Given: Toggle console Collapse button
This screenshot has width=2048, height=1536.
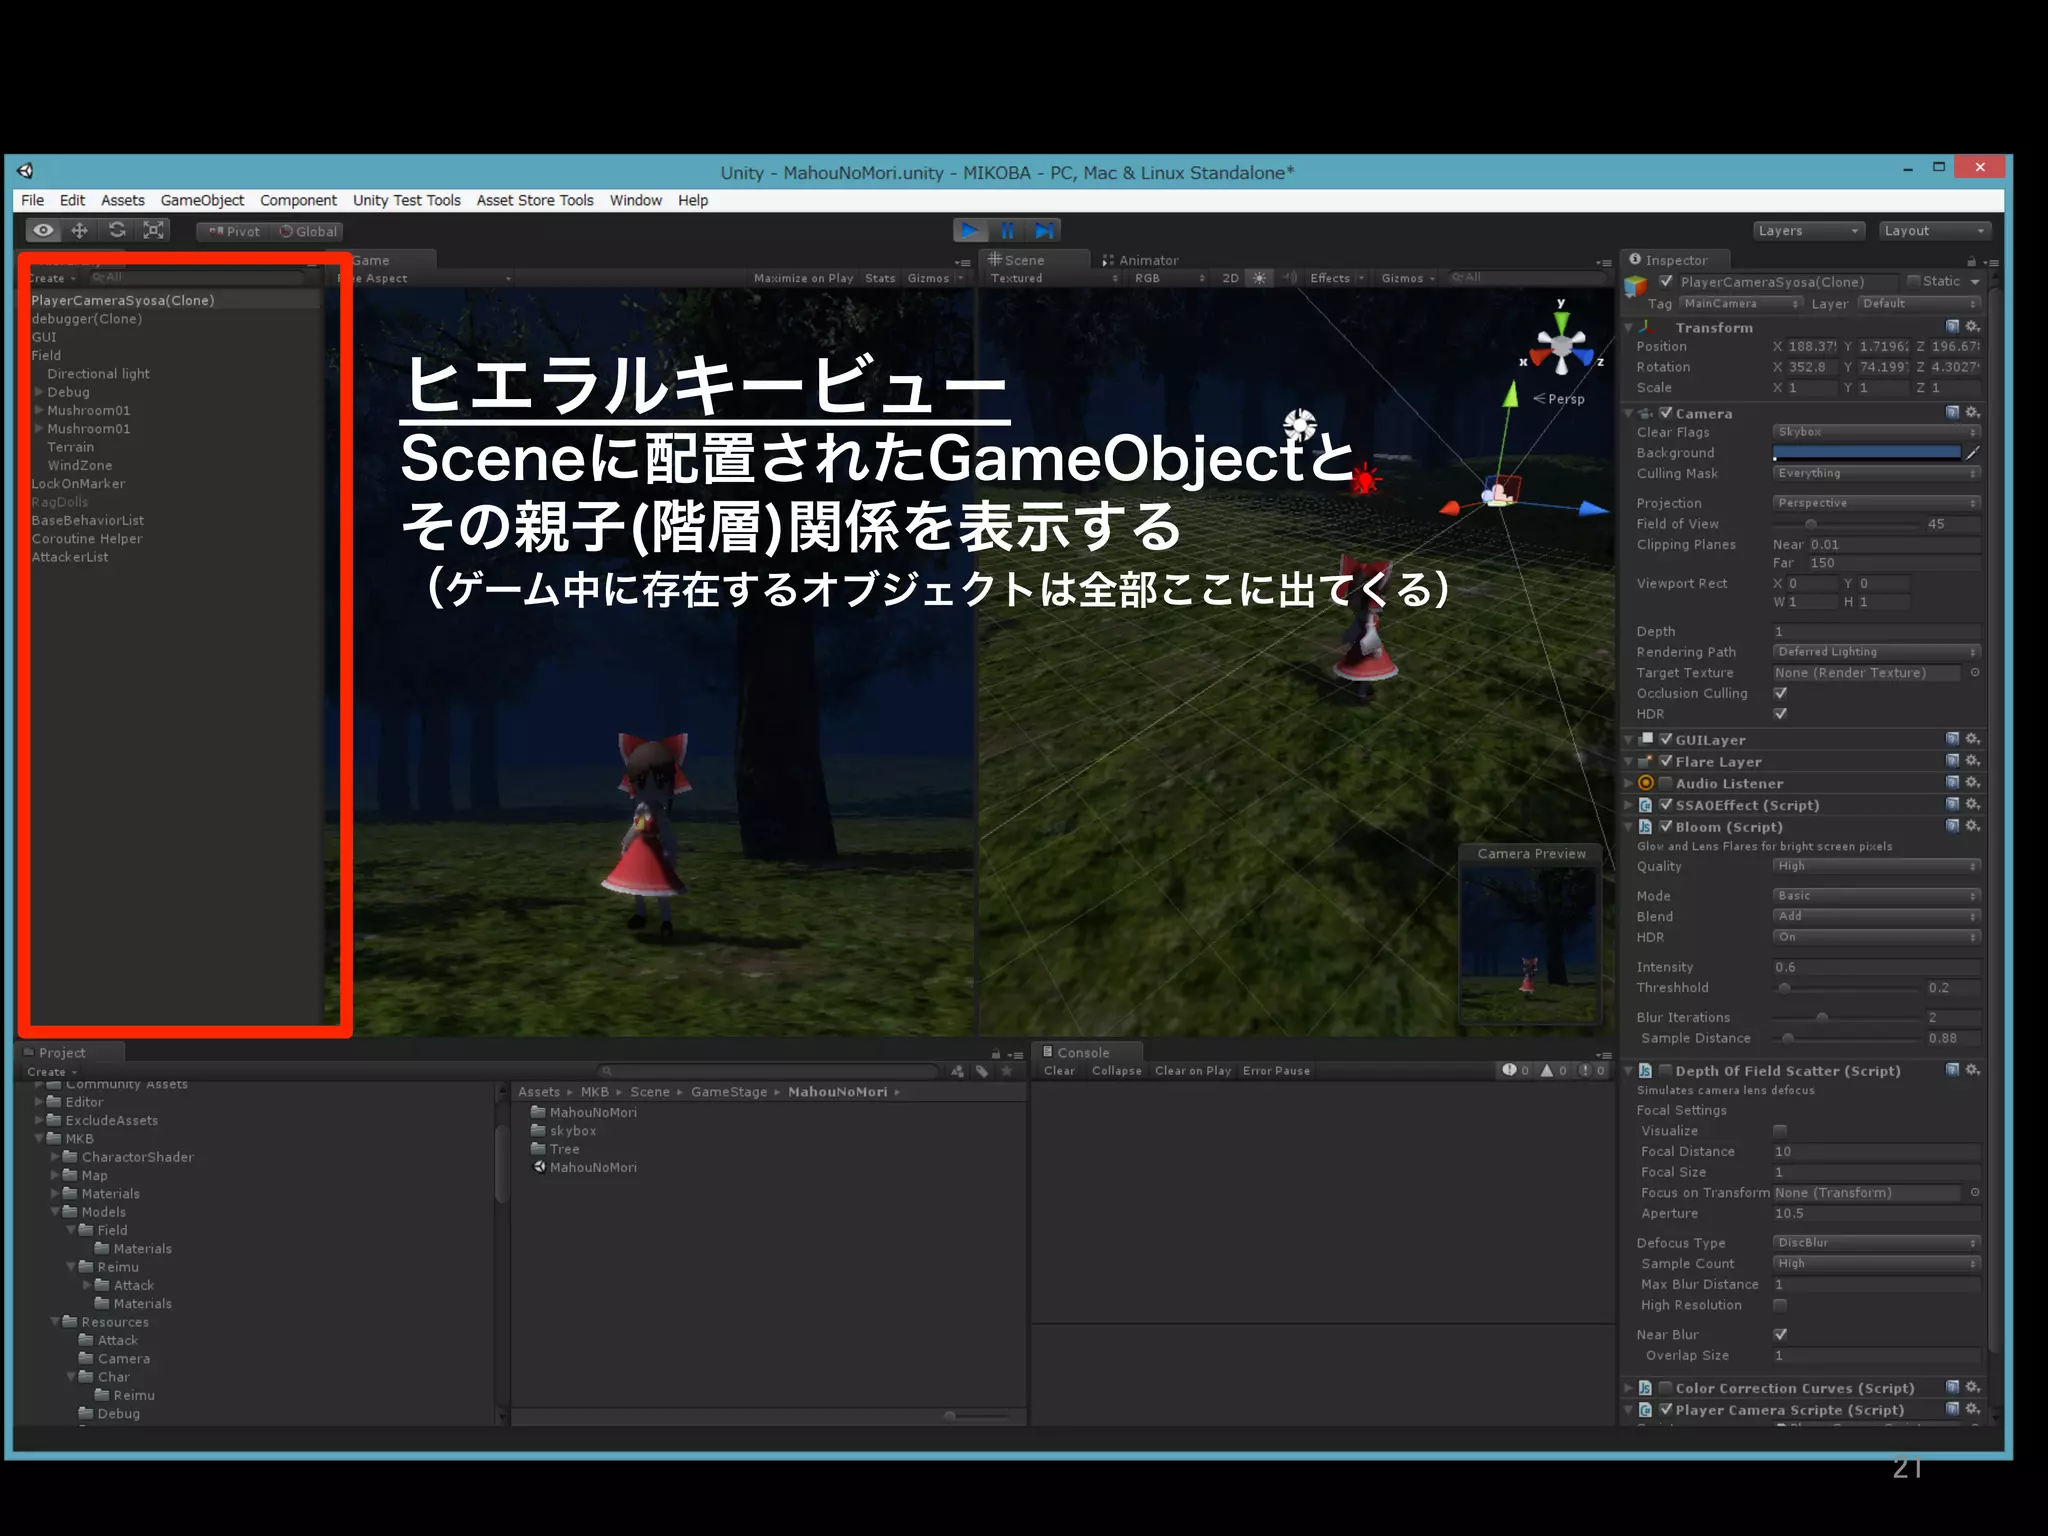Looking at the screenshot, I should tap(1116, 1071).
